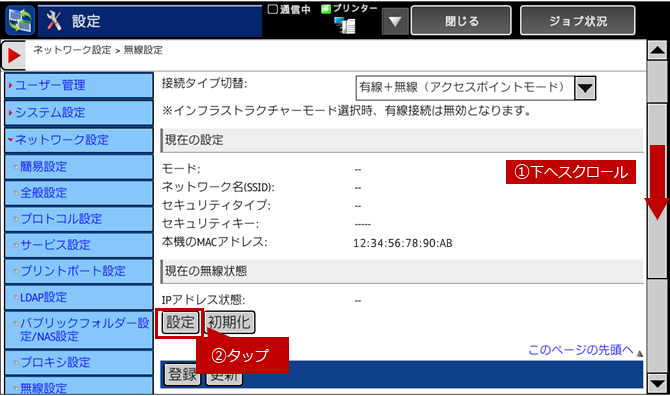Click 無線設定 in breadcrumb
The image size is (670, 396).
click(x=143, y=50)
